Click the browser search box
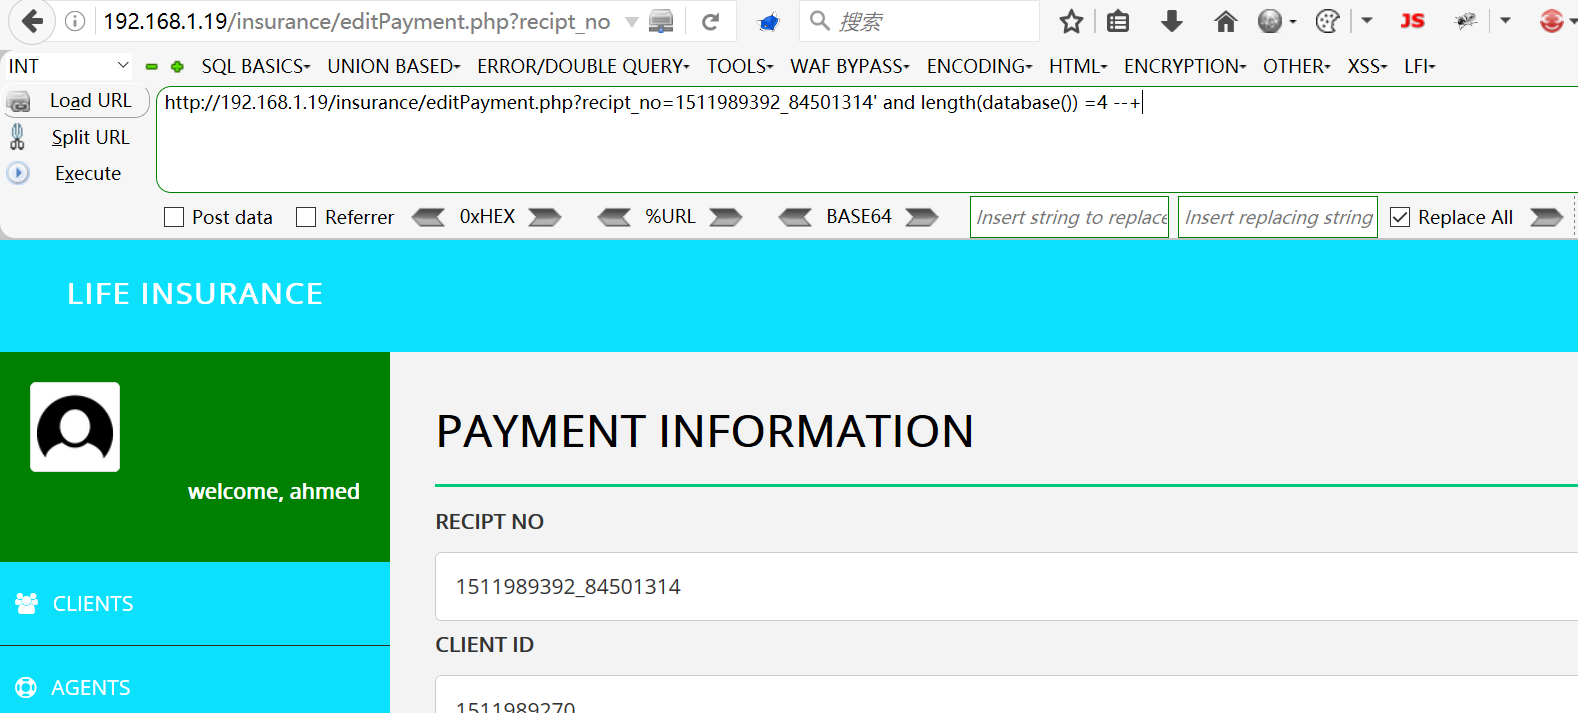The image size is (1578, 713). pyautogui.click(x=919, y=21)
